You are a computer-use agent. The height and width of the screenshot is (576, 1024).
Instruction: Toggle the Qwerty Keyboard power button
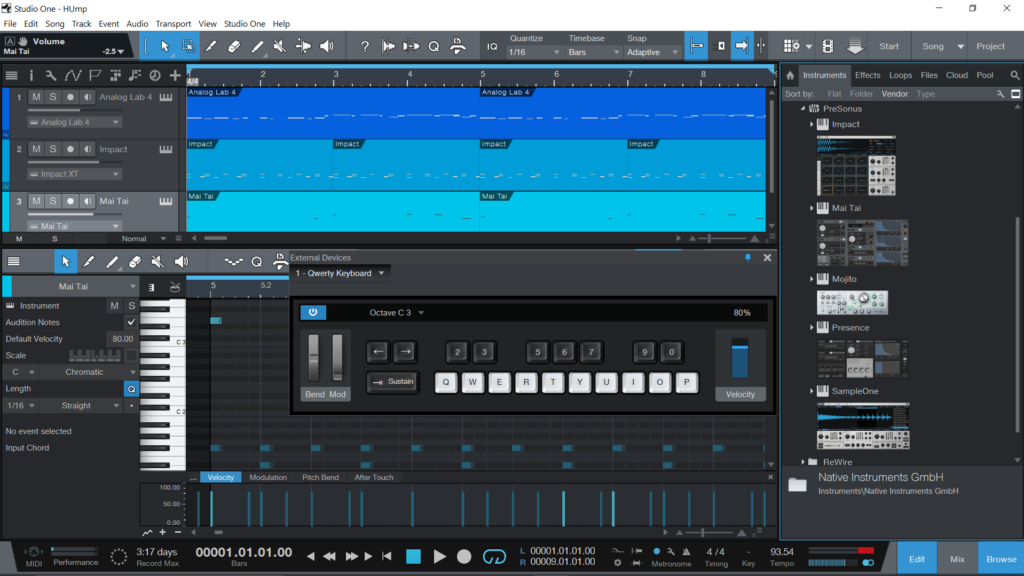(313, 312)
